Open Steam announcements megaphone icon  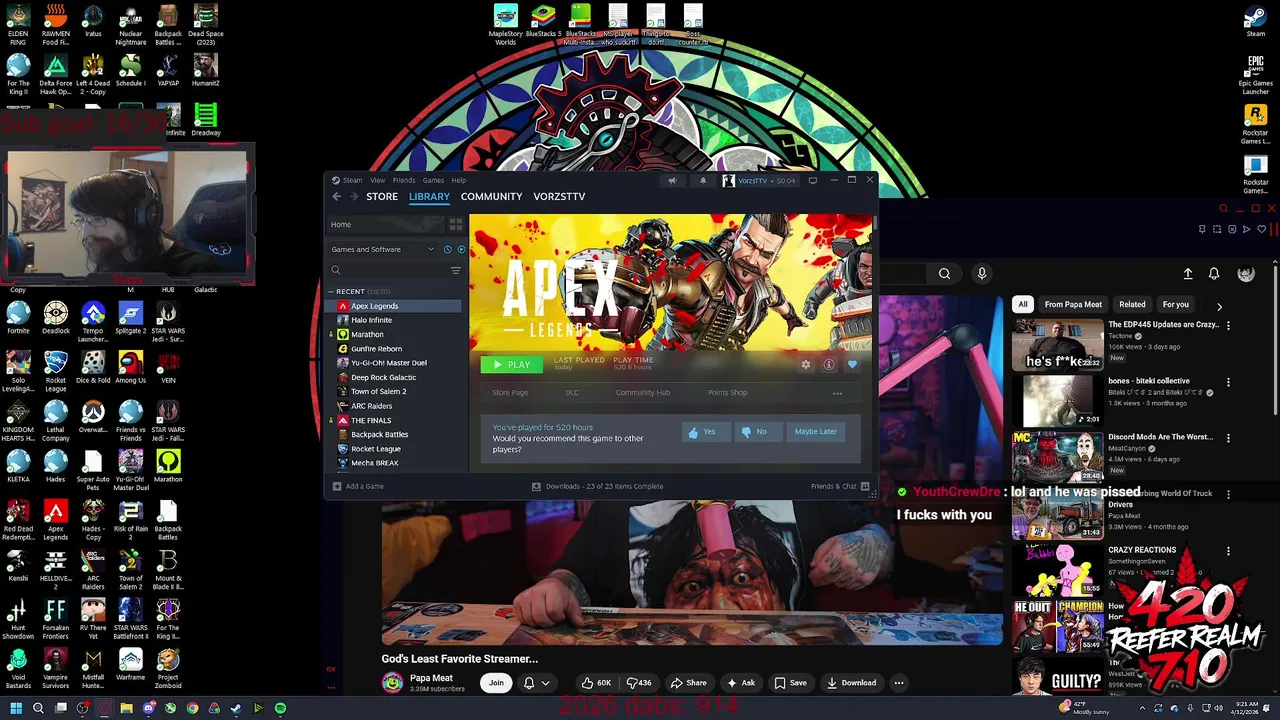click(x=672, y=181)
